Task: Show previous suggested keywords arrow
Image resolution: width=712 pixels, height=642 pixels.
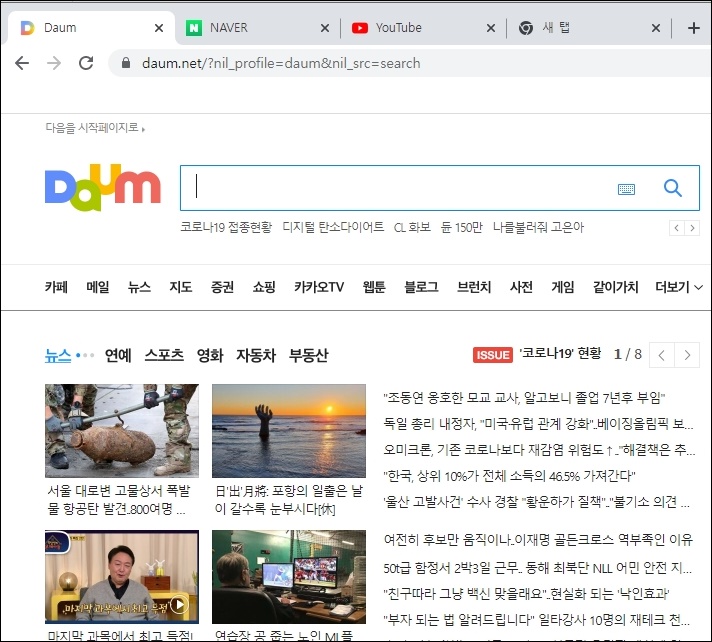Action: pyautogui.click(x=677, y=228)
